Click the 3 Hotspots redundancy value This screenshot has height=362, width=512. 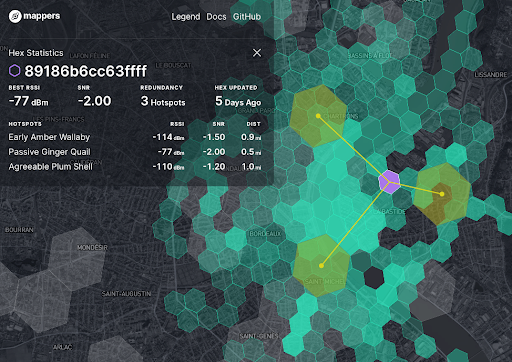pyautogui.click(x=163, y=101)
